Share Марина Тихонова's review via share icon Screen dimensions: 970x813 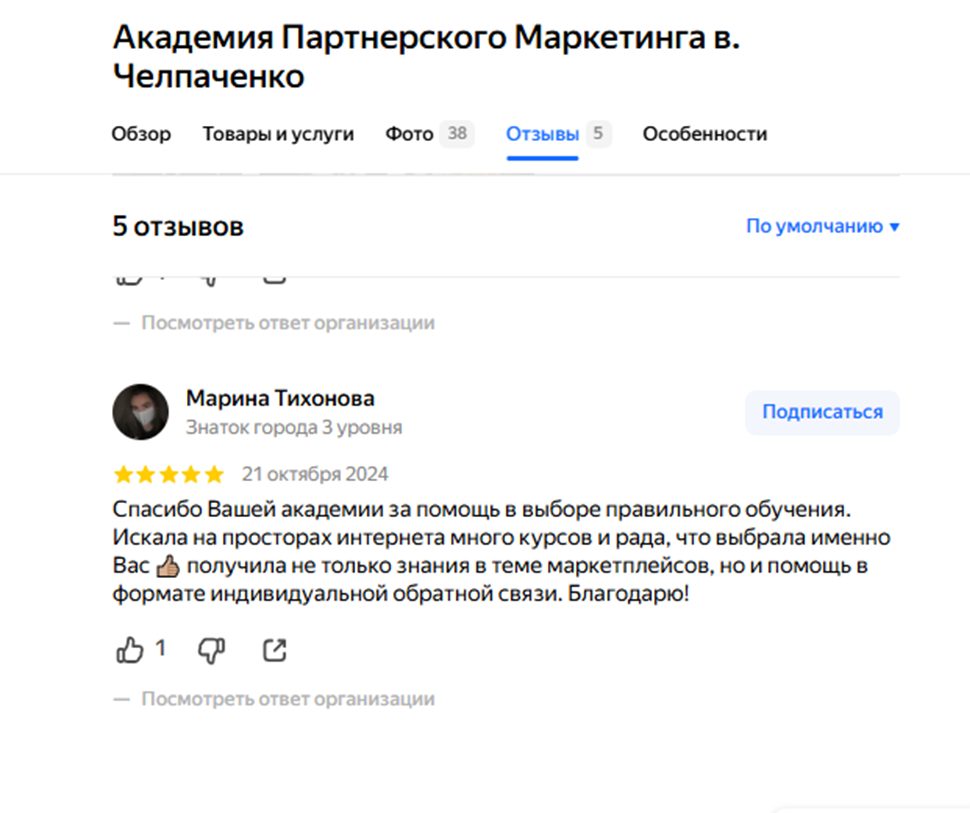point(274,649)
